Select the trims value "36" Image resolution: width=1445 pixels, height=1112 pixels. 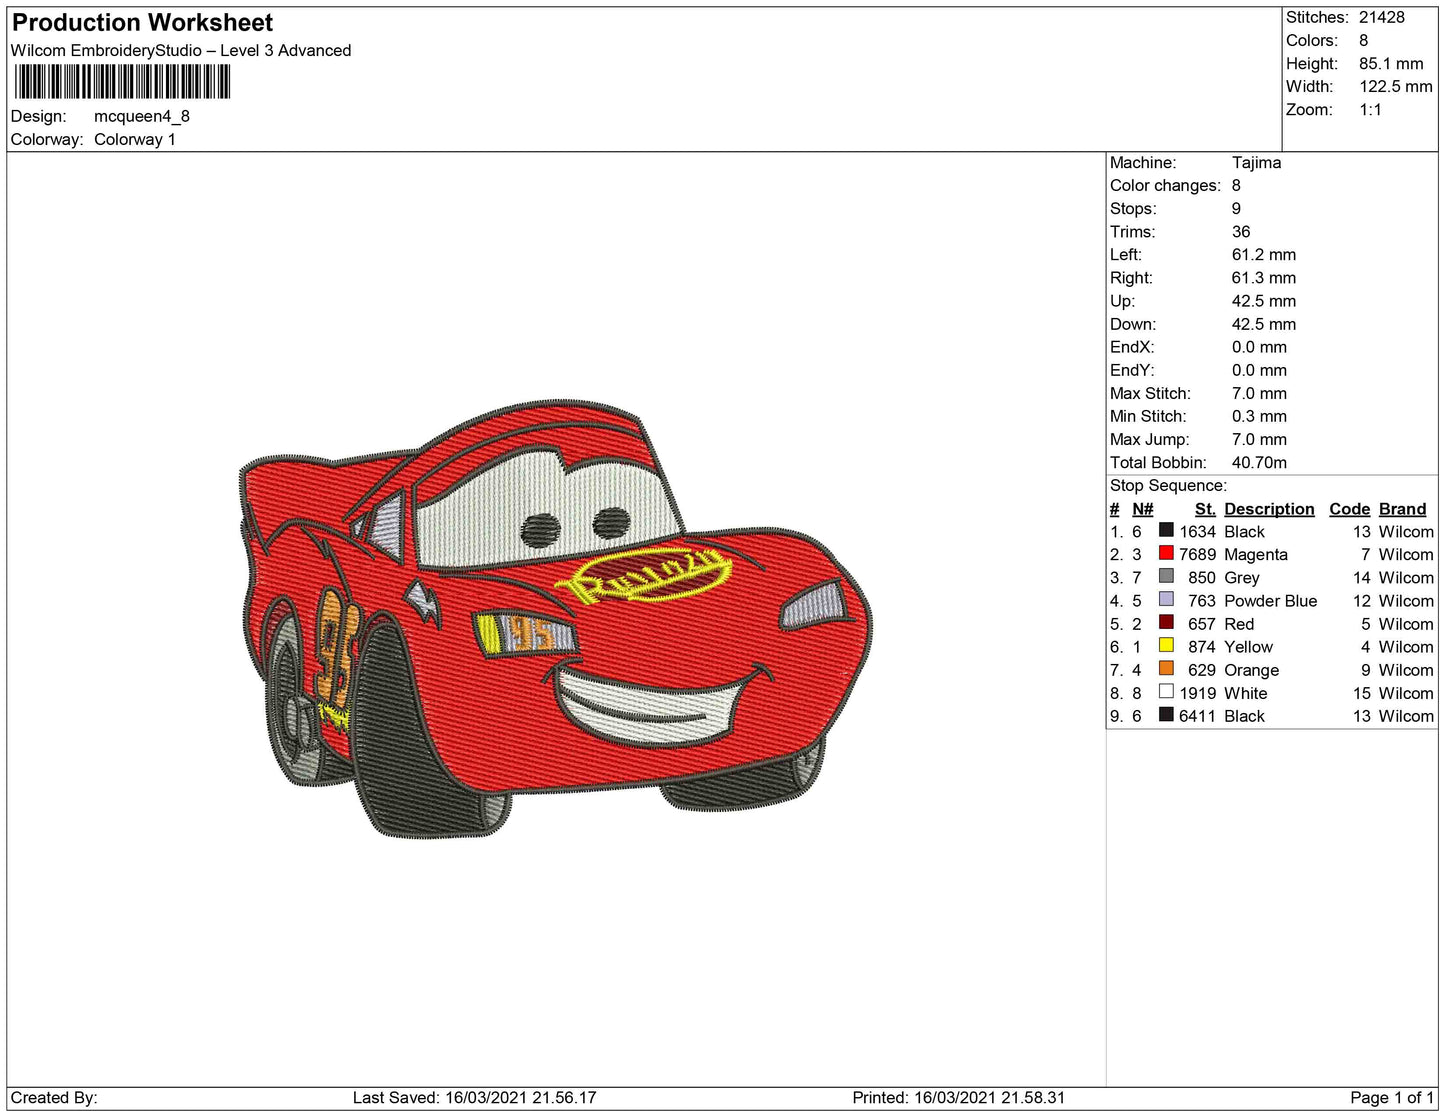click(x=1241, y=231)
